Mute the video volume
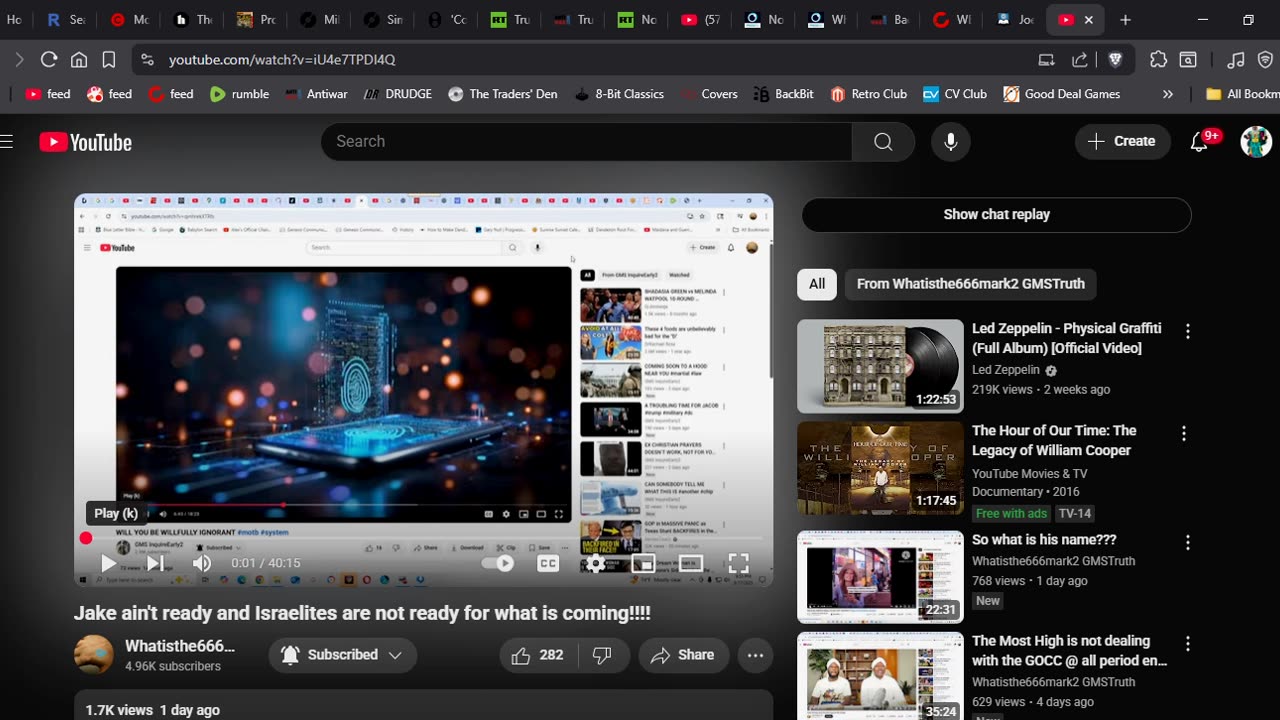Viewport: 1280px width, 720px height. [x=202, y=563]
